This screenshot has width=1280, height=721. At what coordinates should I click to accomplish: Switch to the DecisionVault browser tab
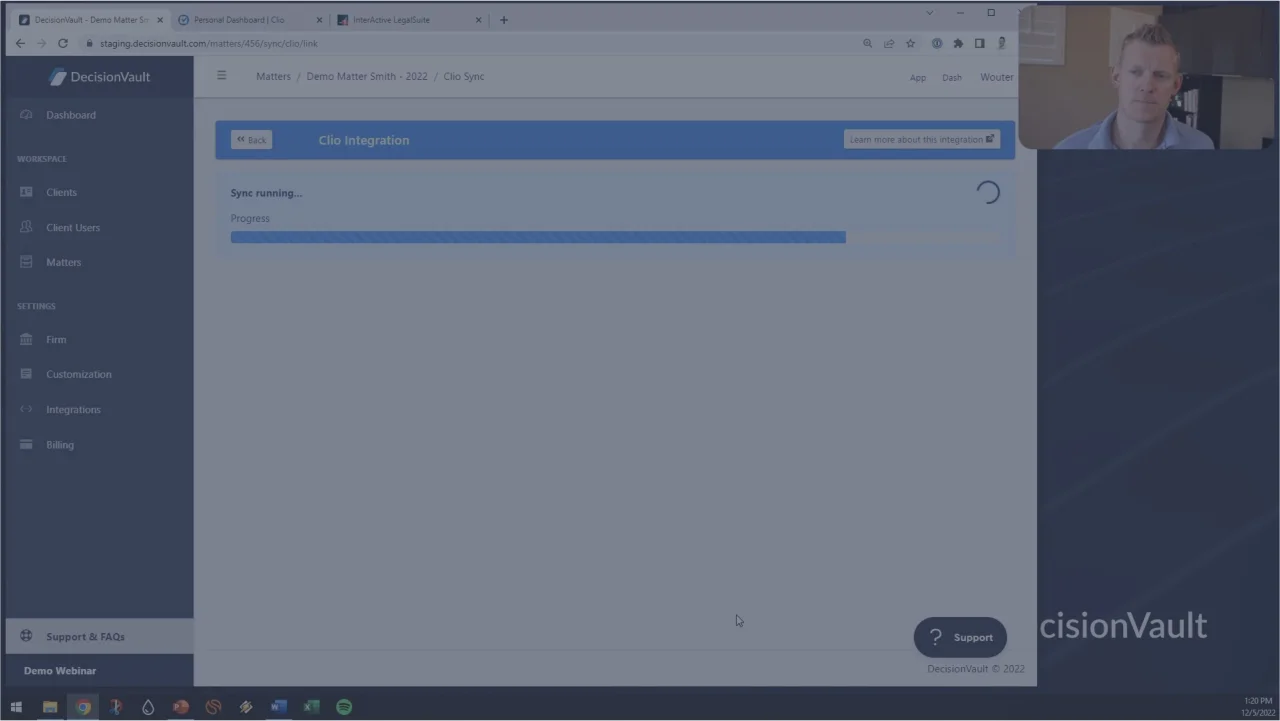pos(91,20)
